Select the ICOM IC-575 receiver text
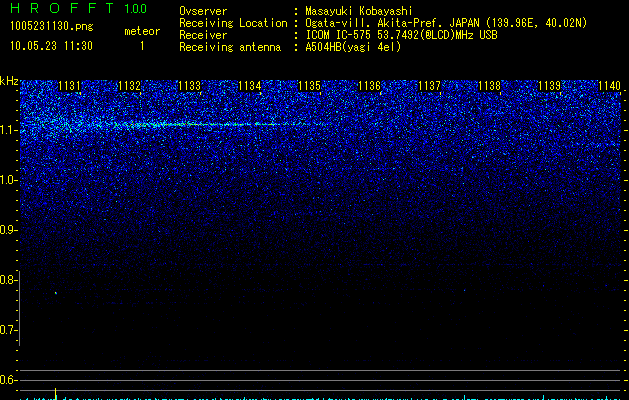The image size is (629, 400). 401,35
